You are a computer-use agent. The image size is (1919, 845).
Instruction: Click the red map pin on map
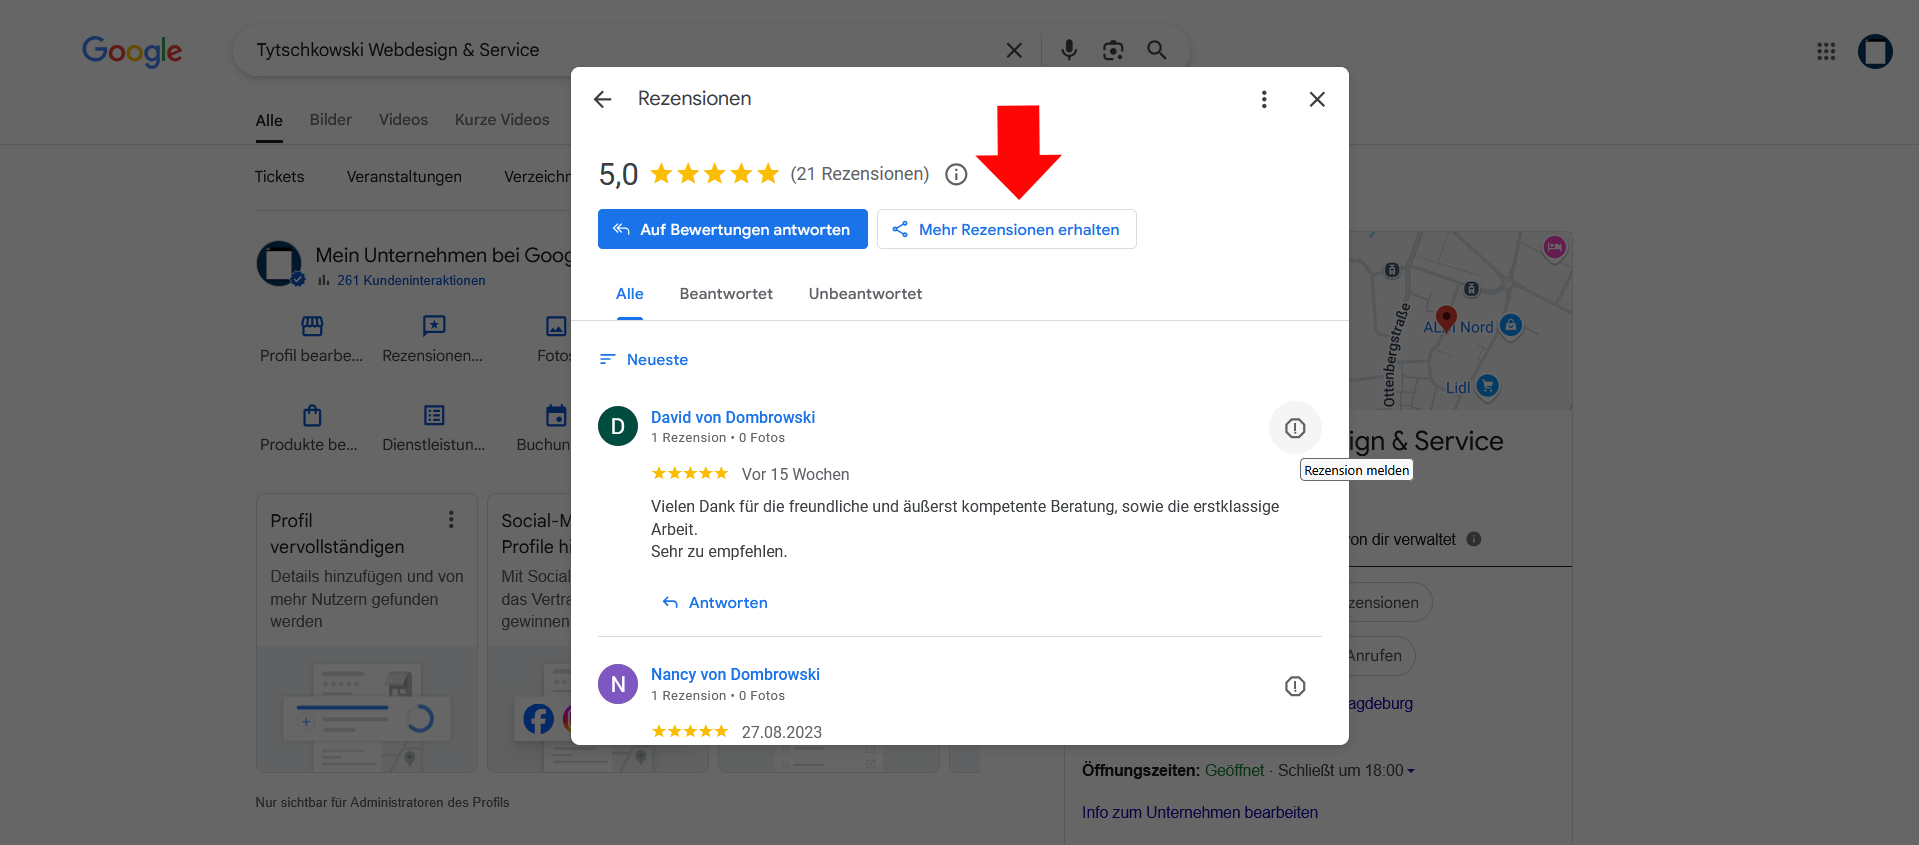[1446, 319]
